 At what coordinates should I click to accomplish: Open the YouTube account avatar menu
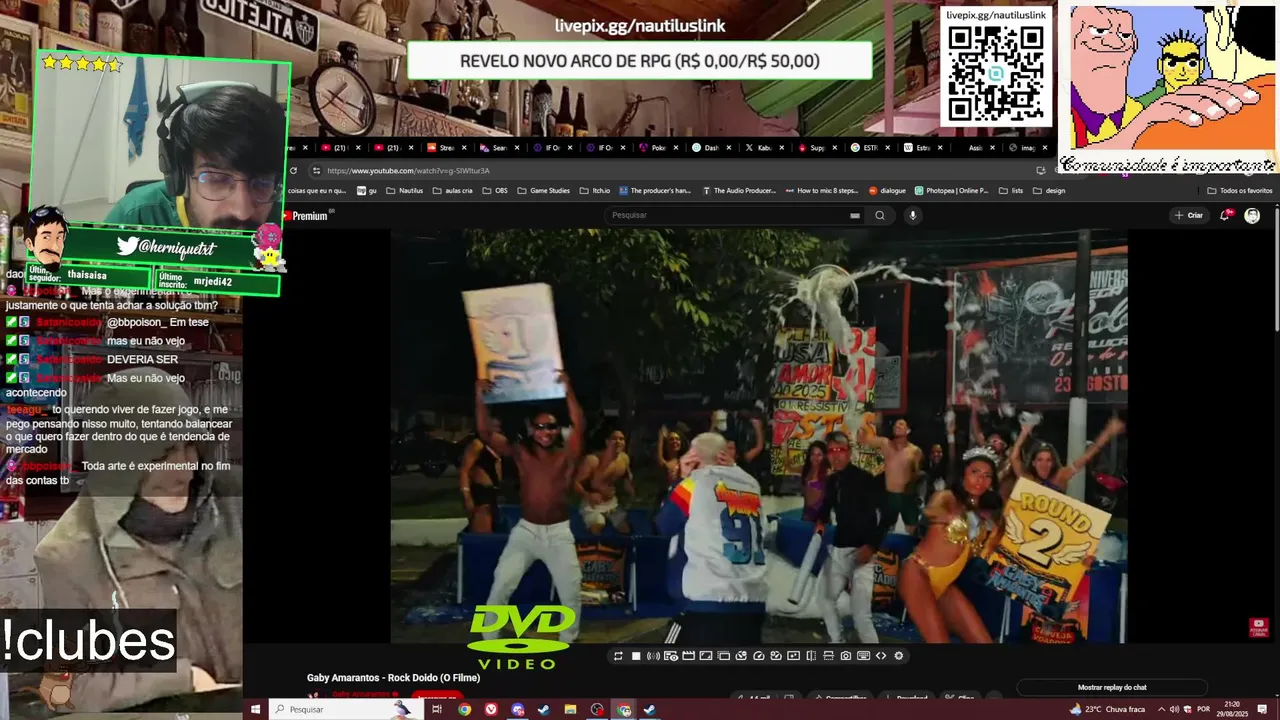pos(1252,215)
